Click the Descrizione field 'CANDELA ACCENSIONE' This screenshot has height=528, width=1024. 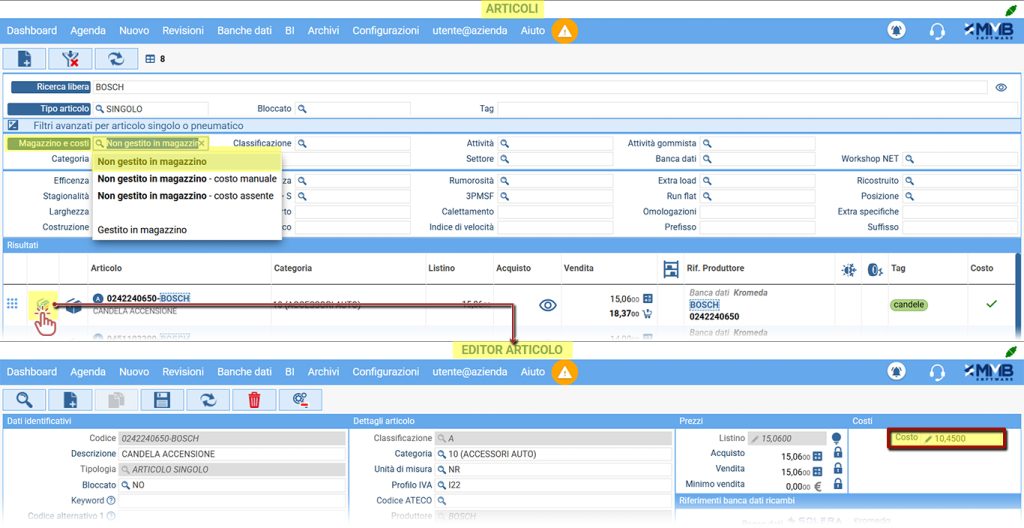232,454
